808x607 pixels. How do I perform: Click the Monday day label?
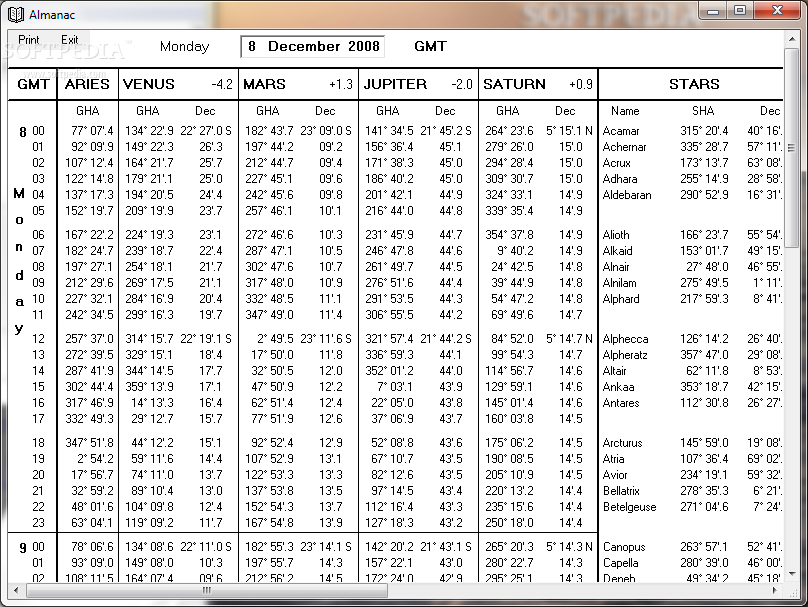click(x=184, y=46)
